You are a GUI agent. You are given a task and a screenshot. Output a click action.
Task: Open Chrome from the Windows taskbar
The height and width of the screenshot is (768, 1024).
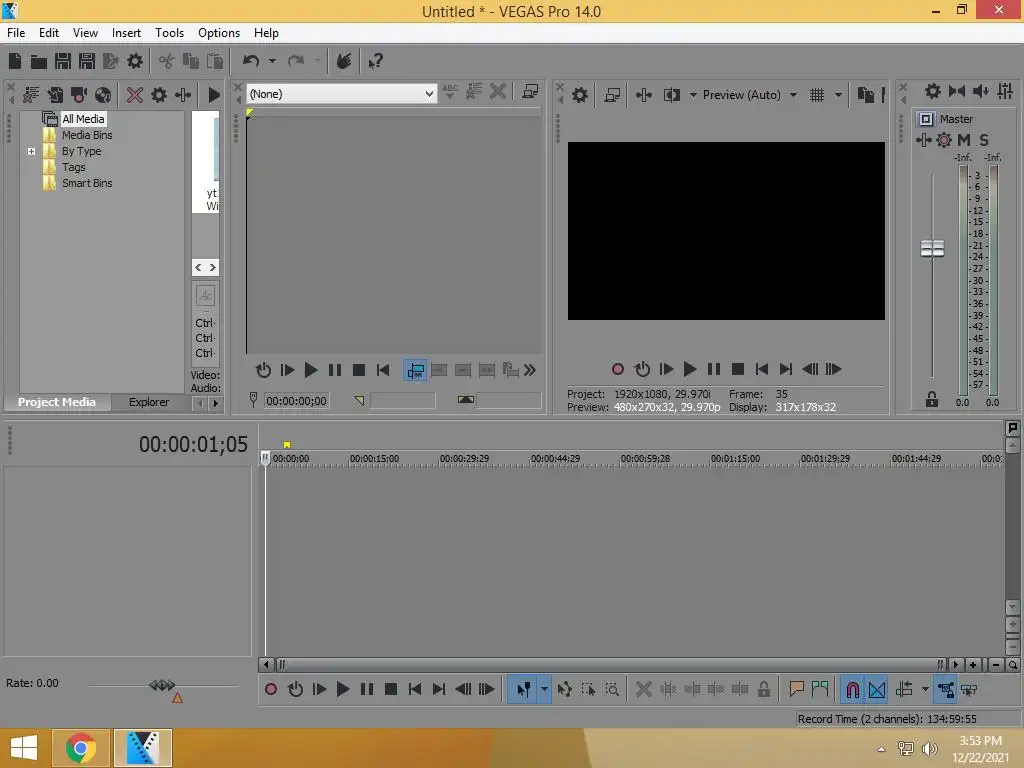pyautogui.click(x=81, y=748)
